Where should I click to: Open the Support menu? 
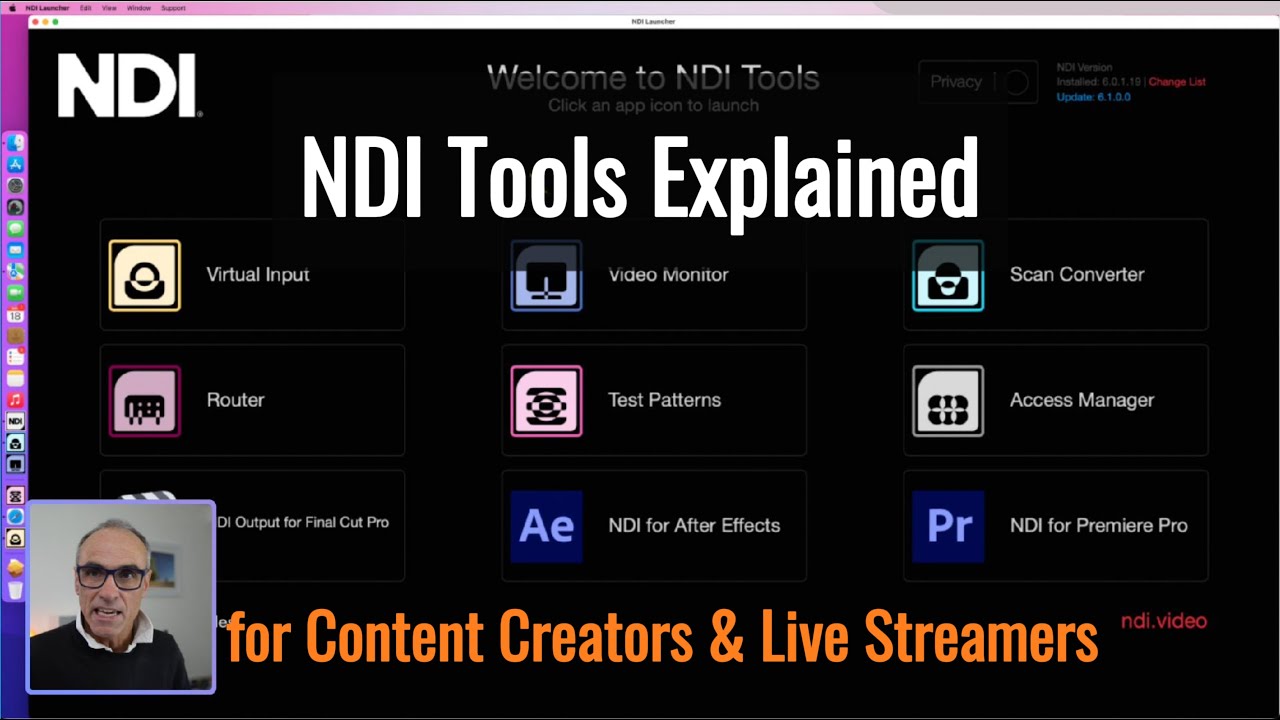tap(173, 7)
